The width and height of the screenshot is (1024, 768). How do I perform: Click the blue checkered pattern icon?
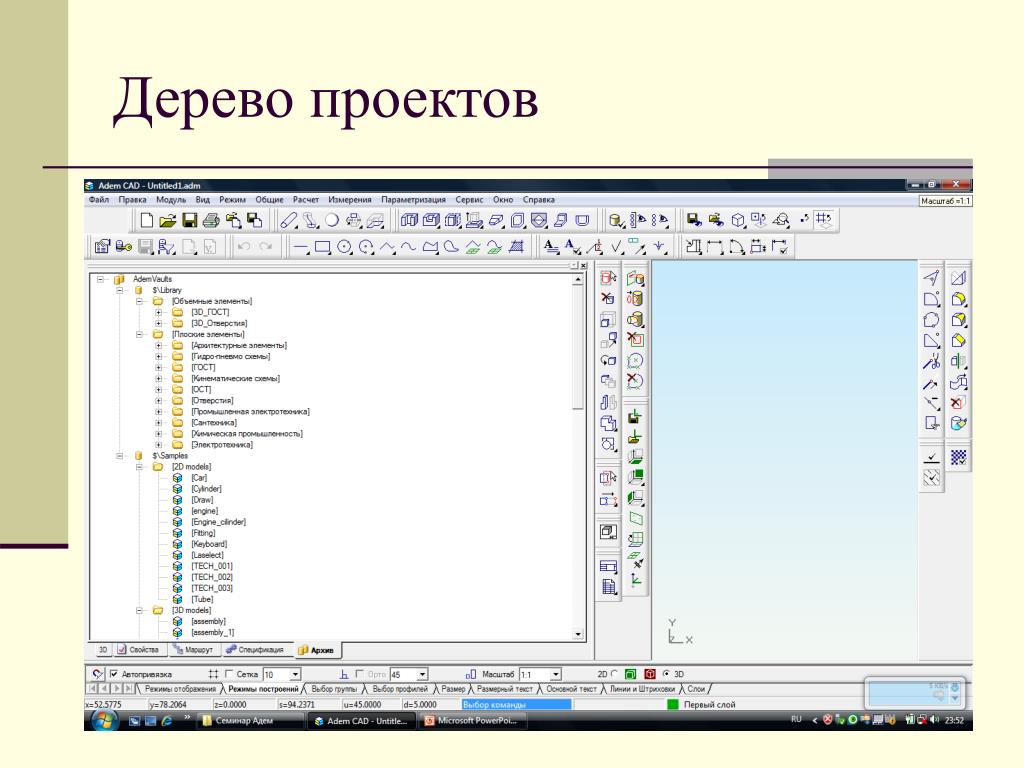point(958,457)
